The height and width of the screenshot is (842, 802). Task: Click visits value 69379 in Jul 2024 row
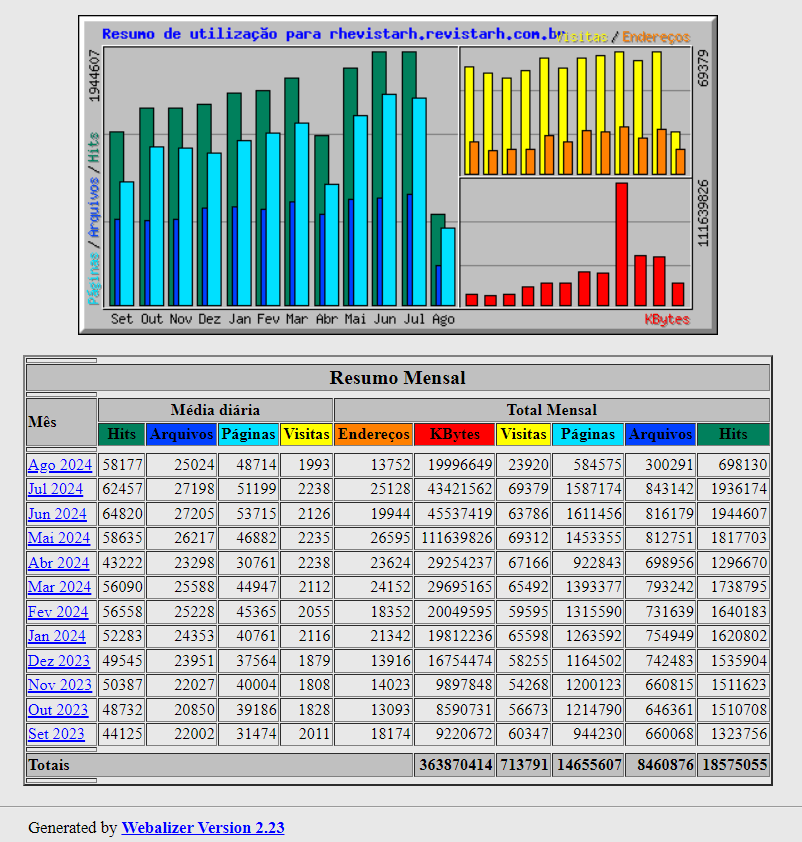528,489
